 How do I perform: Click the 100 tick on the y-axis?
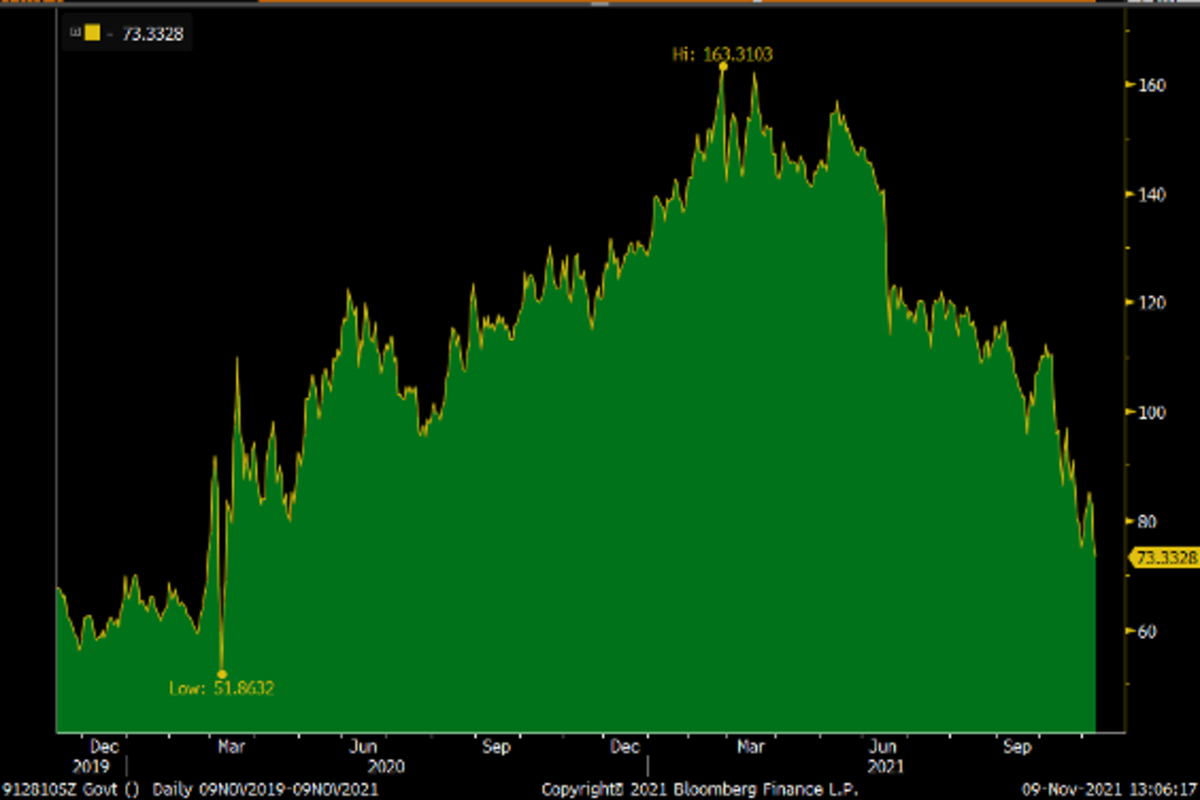click(x=1151, y=412)
